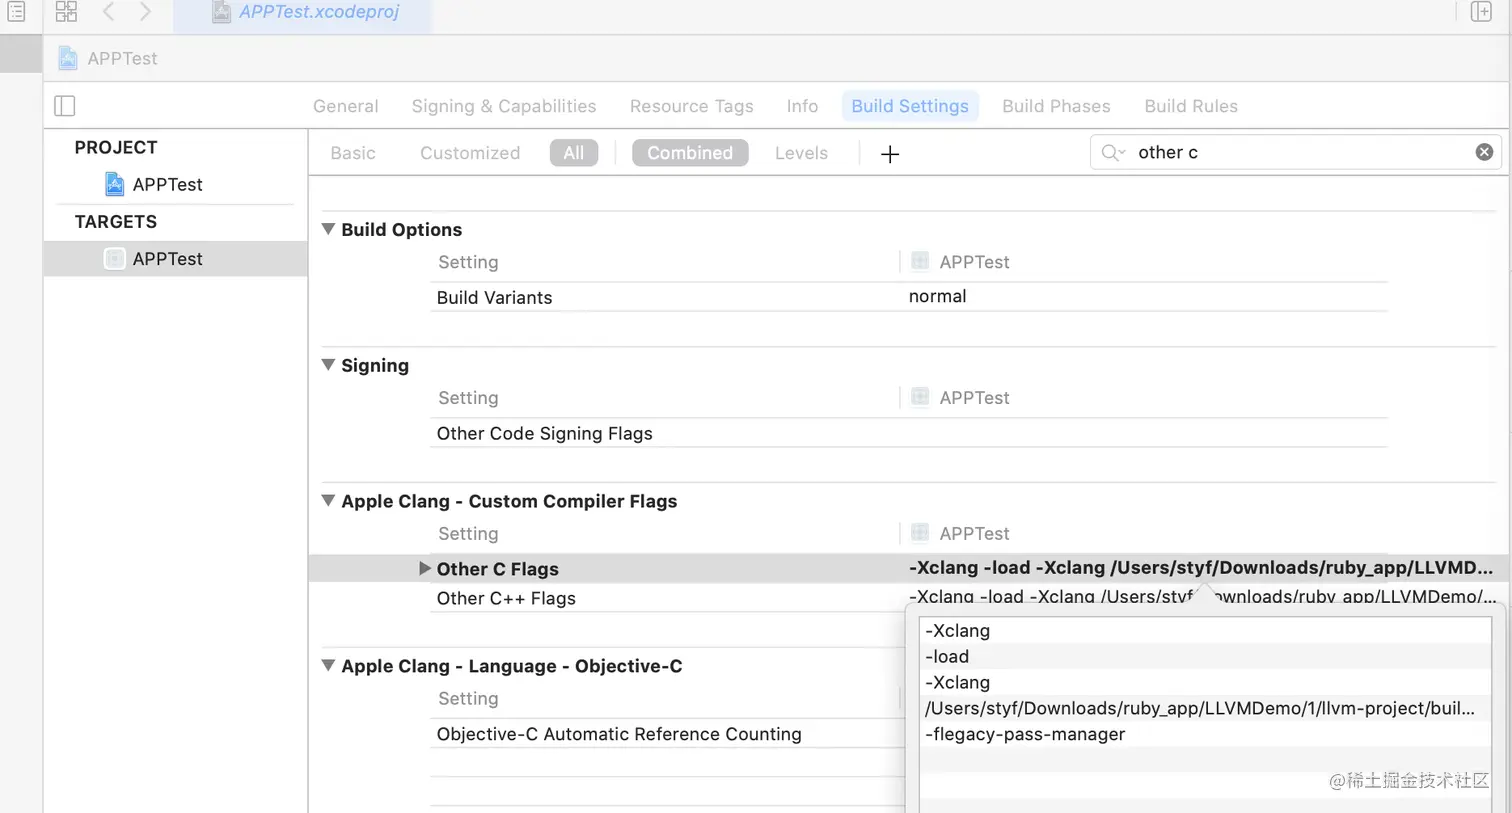This screenshot has width=1512, height=813.
Task: Select -flegacy-pass-manager entry in popup
Action: pos(1204,735)
